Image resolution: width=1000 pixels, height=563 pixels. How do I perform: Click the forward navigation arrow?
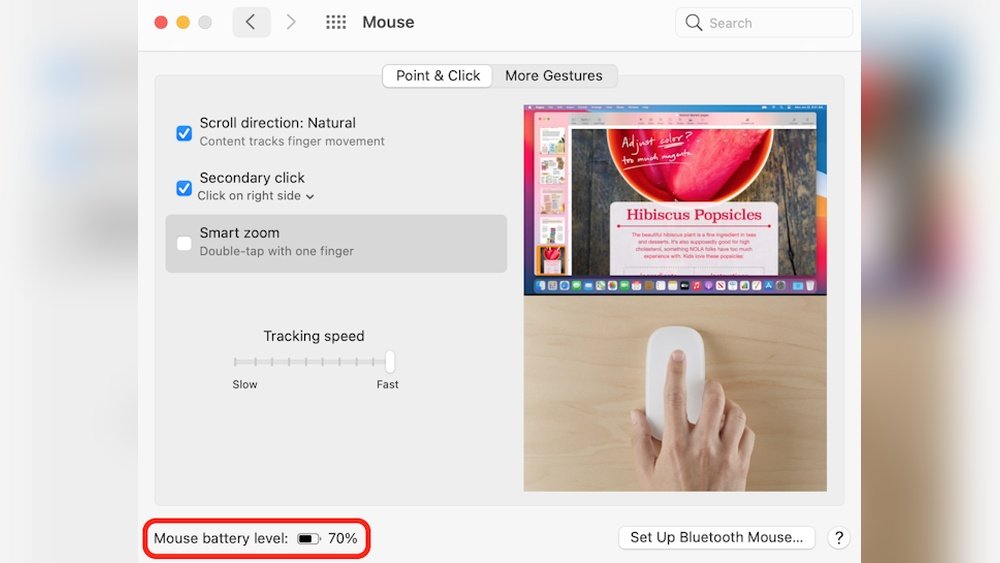point(291,22)
